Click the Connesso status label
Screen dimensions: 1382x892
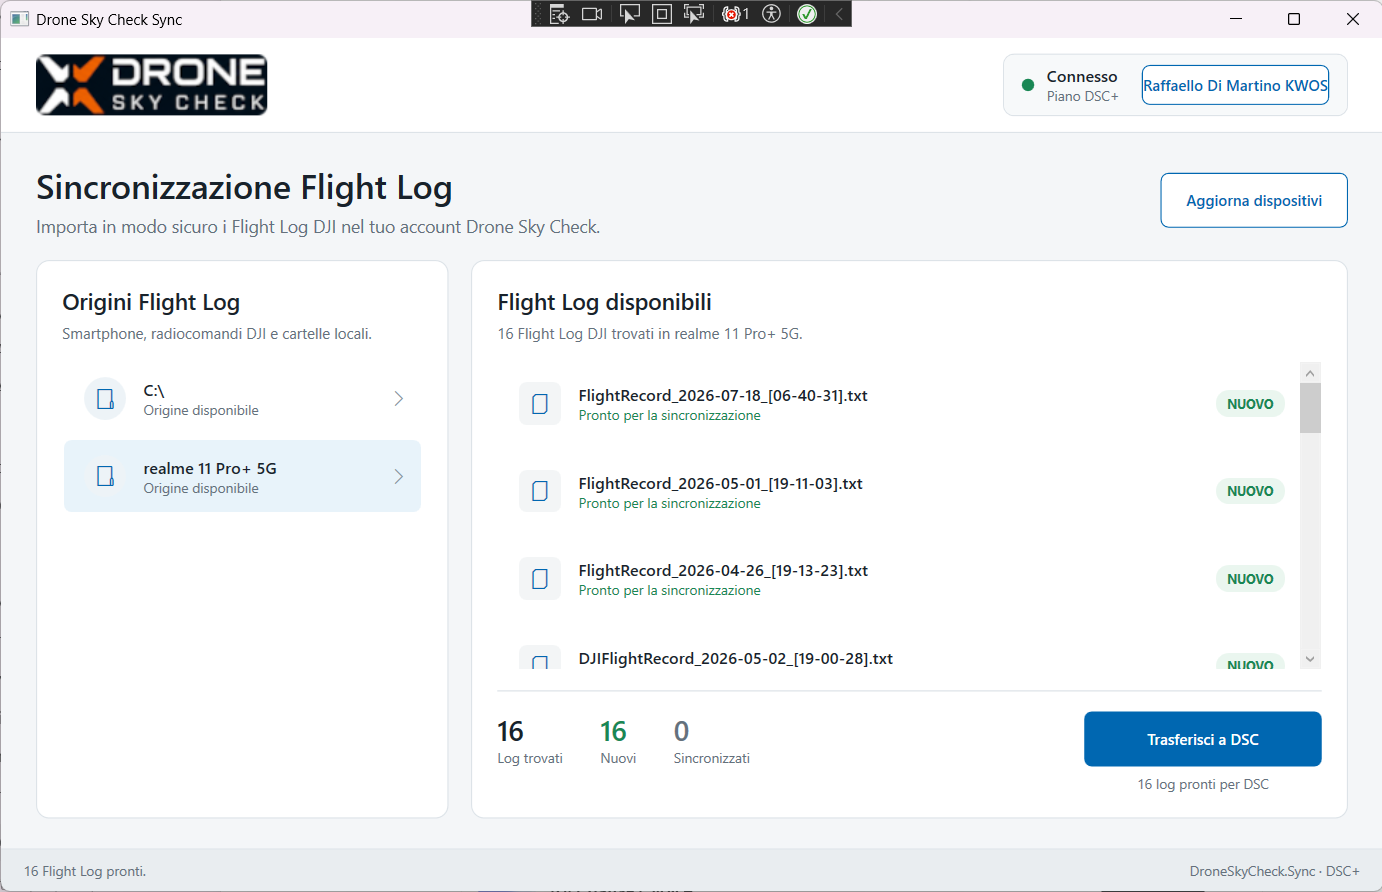point(1081,76)
